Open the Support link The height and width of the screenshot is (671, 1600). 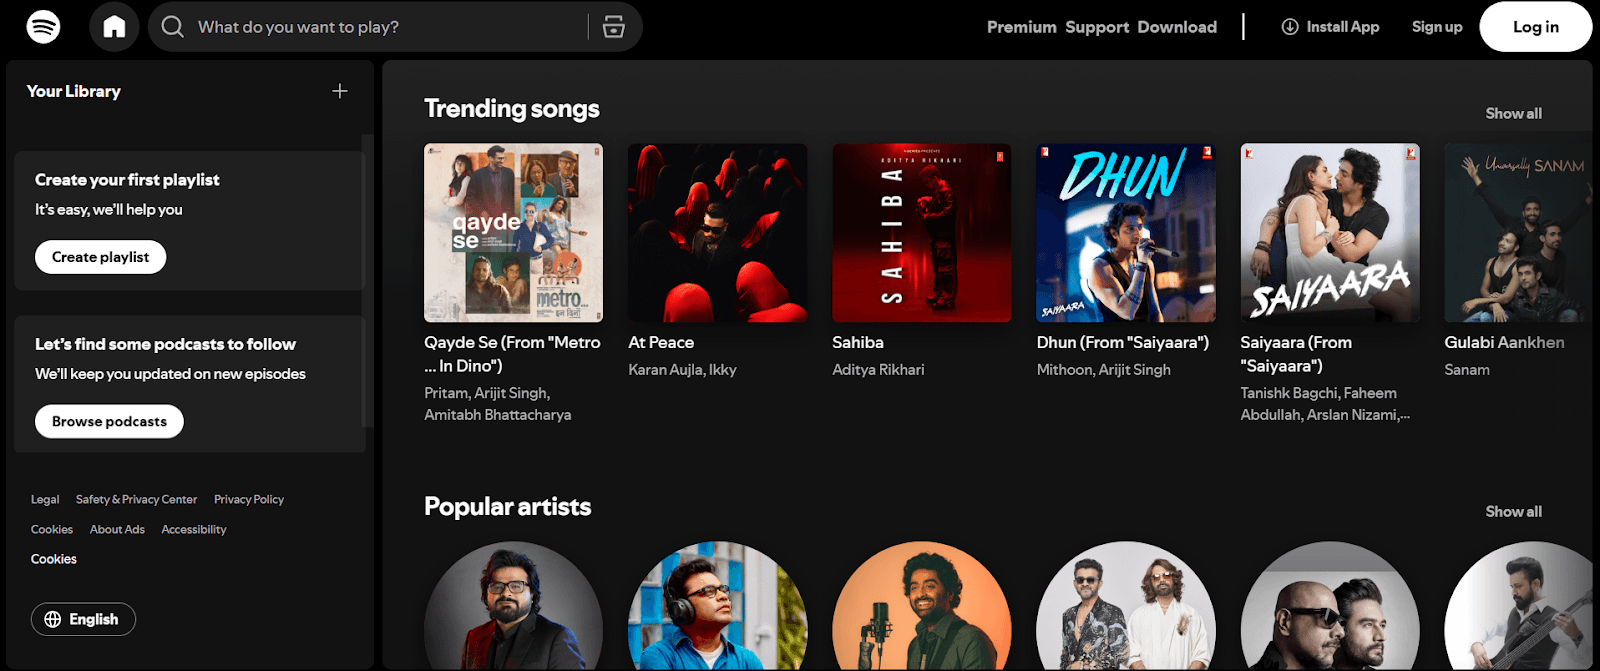click(1097, 27)
